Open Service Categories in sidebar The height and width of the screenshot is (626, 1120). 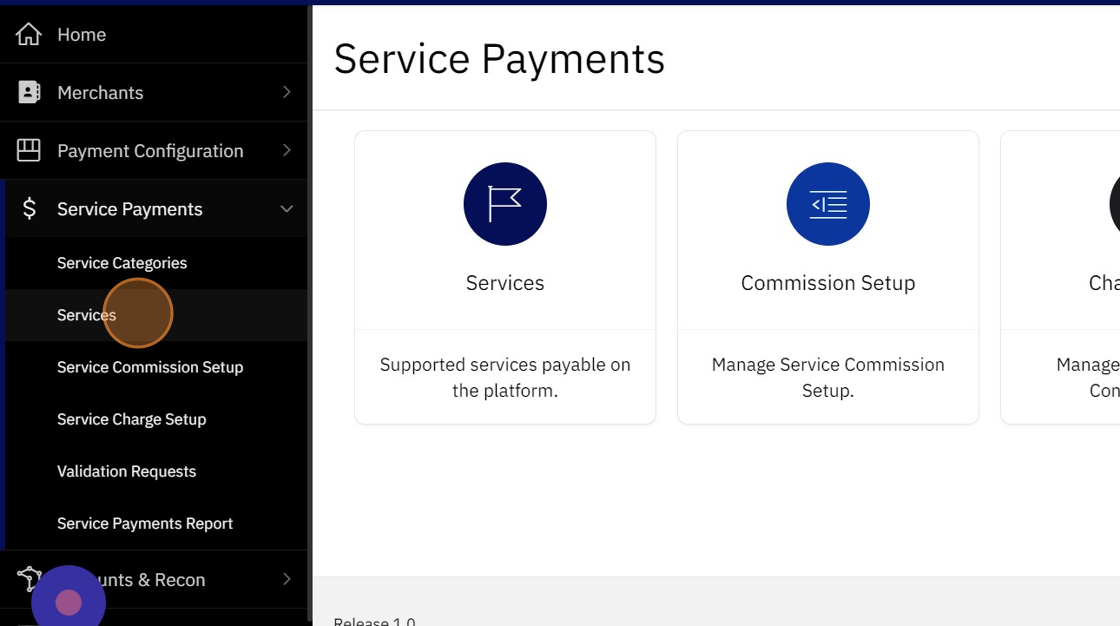click(x=122, y=263)
